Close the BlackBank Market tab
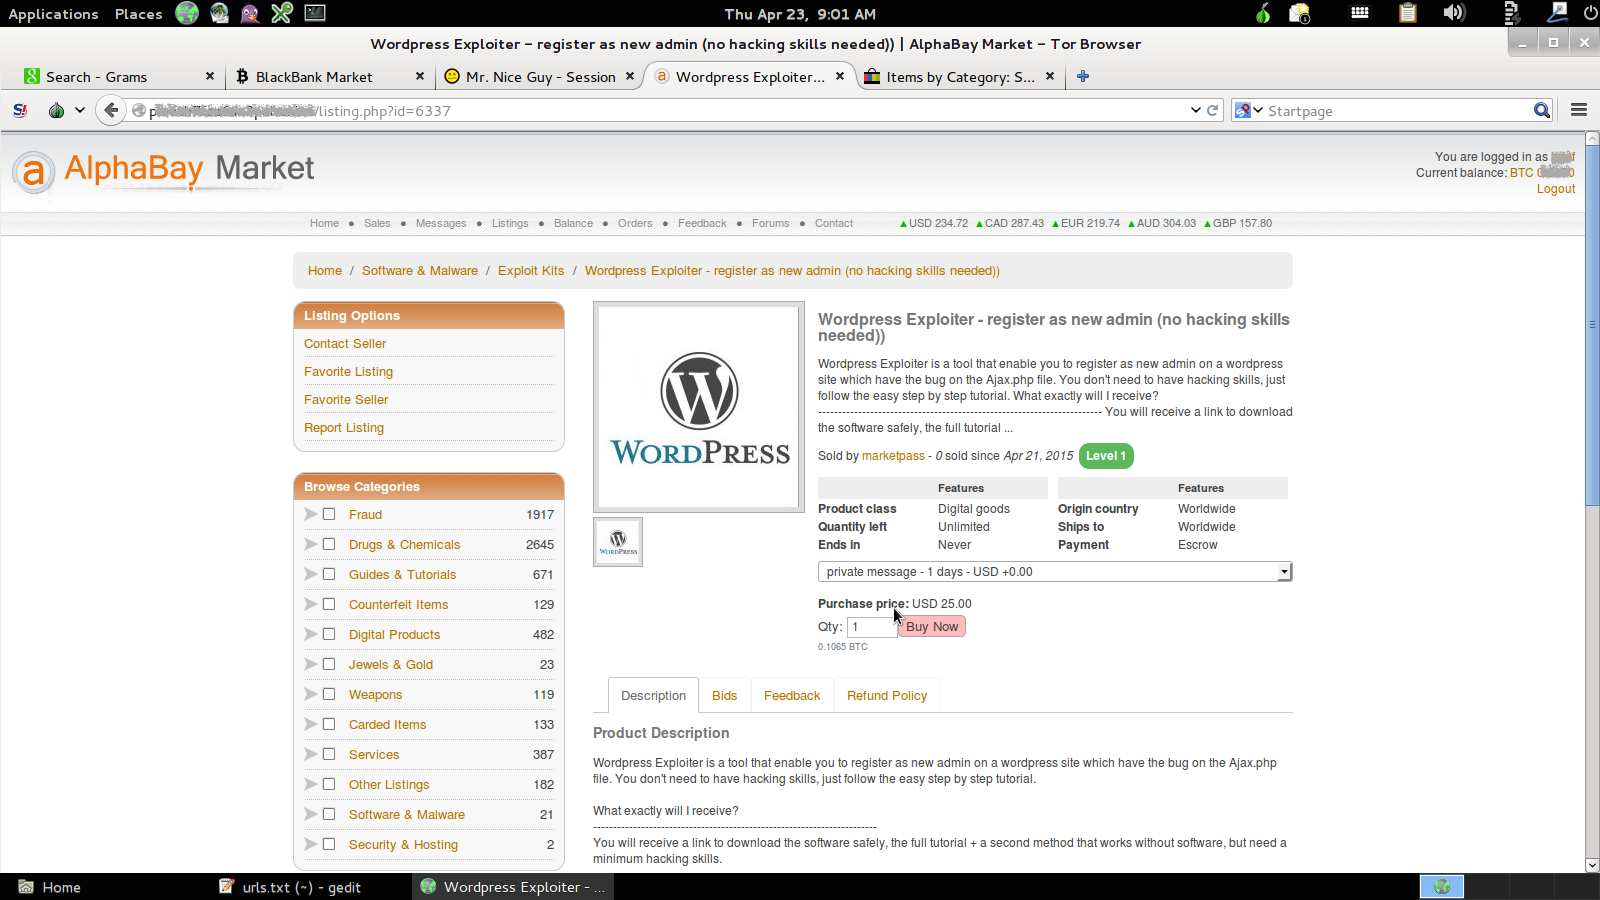The height and width of the screenshot is (900, 1600). point(420,76)
